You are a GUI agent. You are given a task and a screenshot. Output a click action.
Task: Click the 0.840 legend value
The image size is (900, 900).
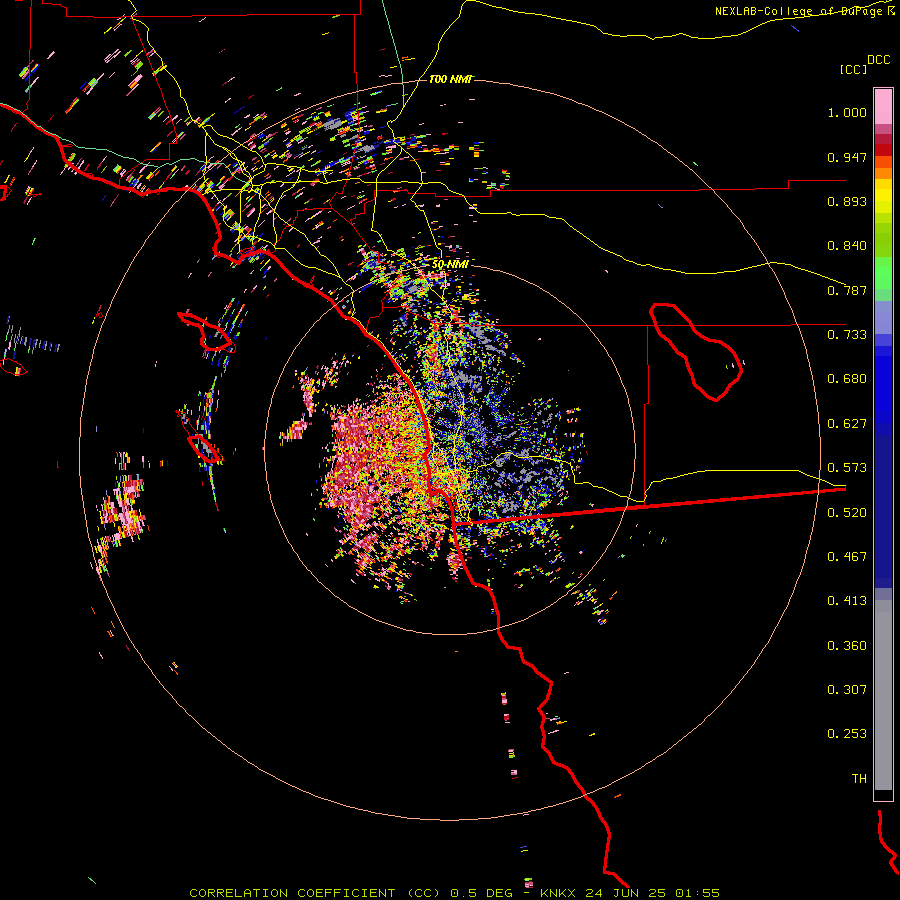[847, 246]
